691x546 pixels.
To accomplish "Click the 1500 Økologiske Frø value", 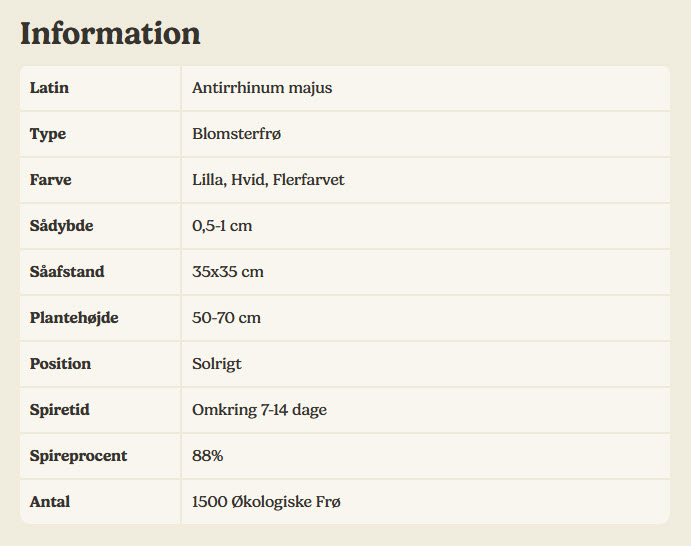I will coord(266,502).
